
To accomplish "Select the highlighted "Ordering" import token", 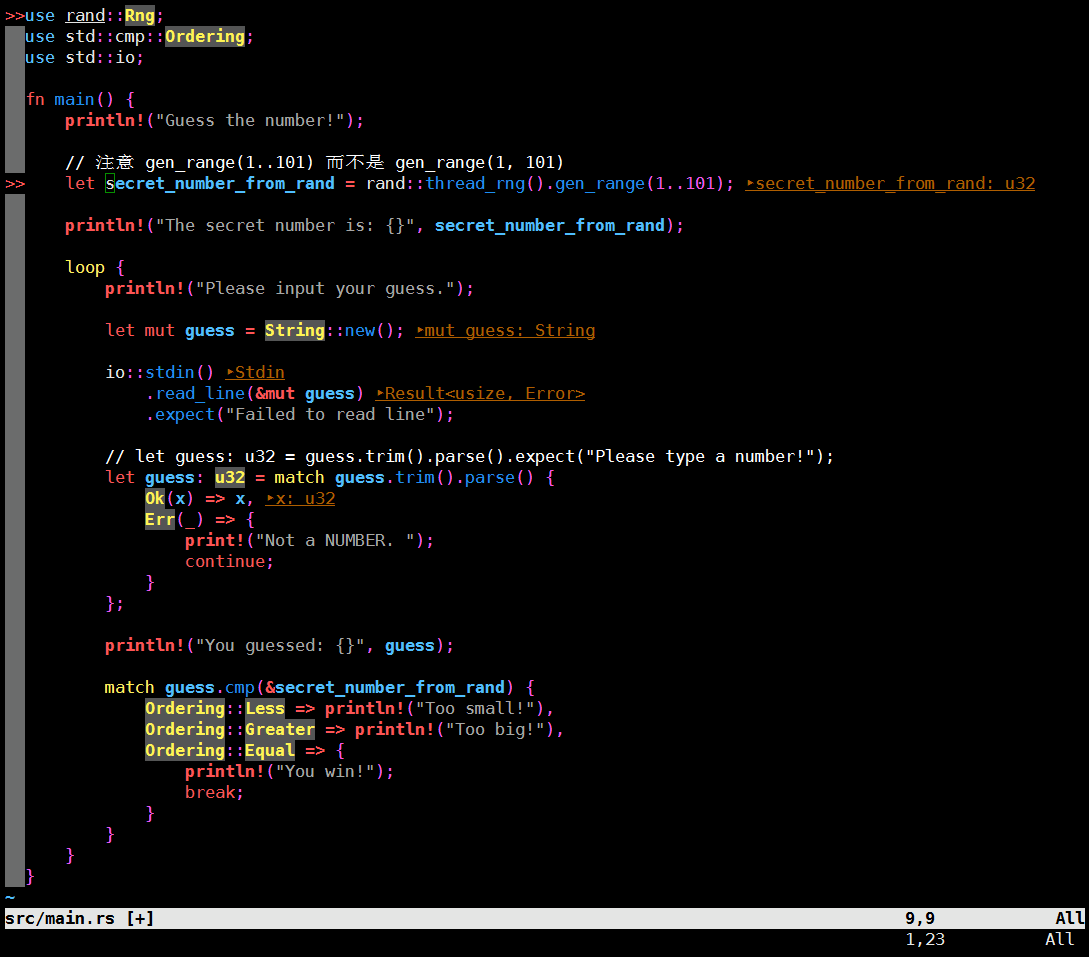I will [x=204, y=36].
